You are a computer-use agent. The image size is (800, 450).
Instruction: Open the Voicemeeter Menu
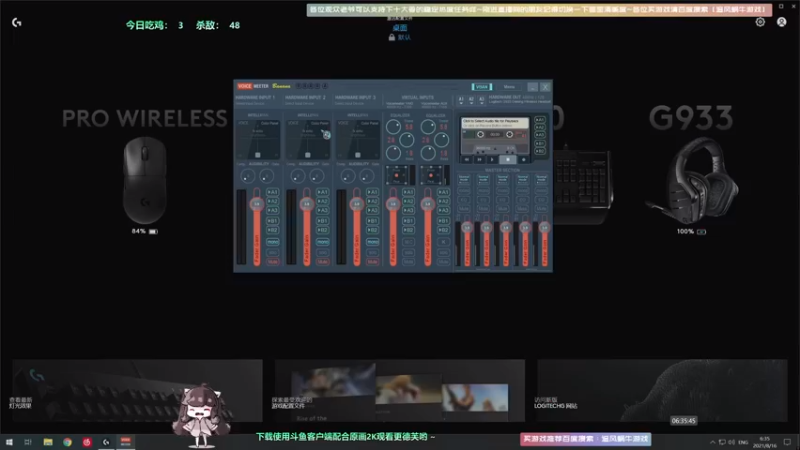[509, 87]
